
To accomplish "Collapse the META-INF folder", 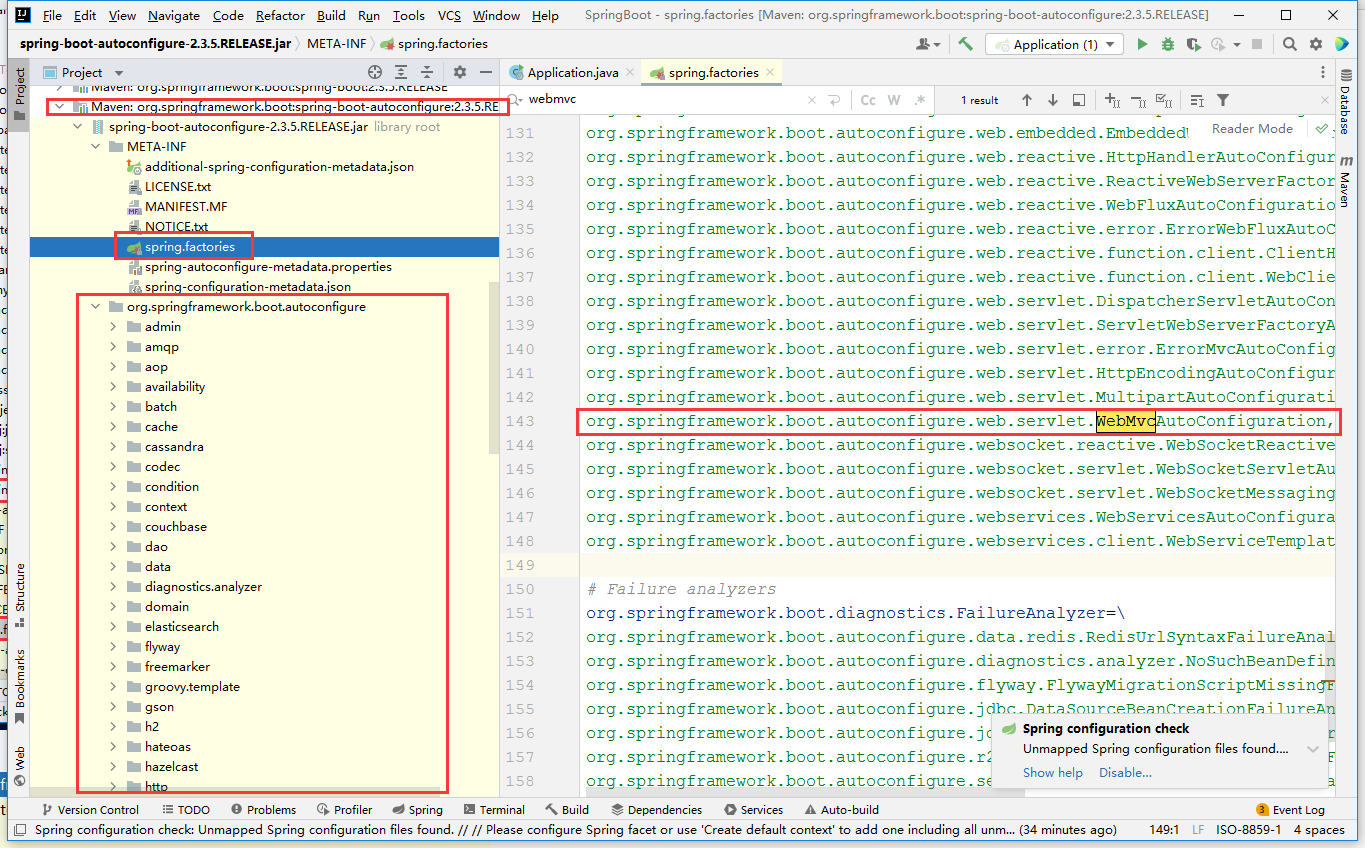I will point(96,147).
